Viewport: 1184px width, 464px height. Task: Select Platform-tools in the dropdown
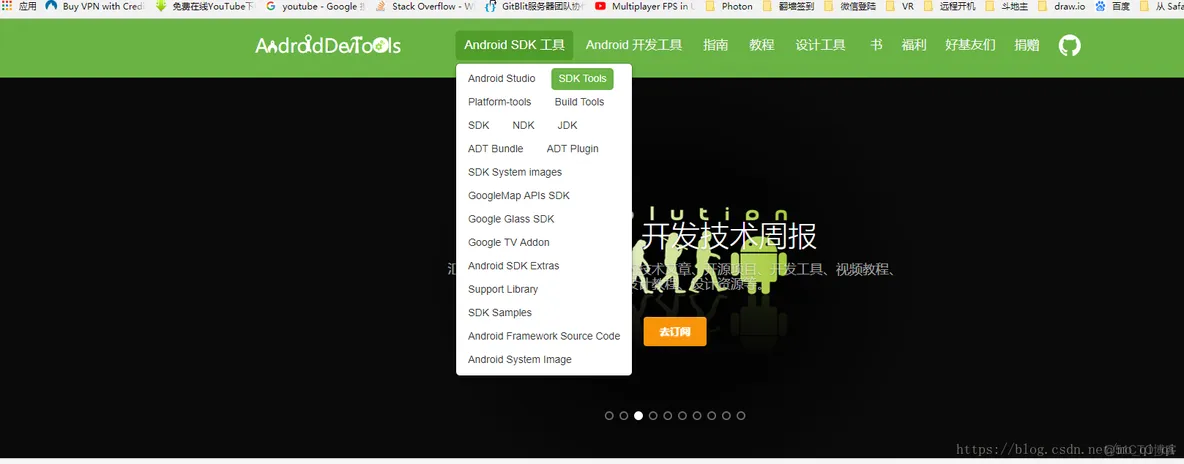[499, 102]
